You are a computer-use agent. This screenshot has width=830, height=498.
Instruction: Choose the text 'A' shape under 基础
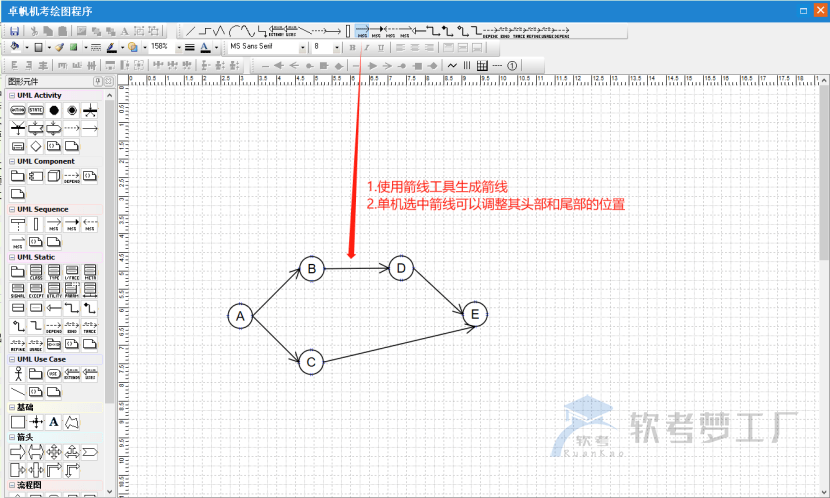point(54,422)
